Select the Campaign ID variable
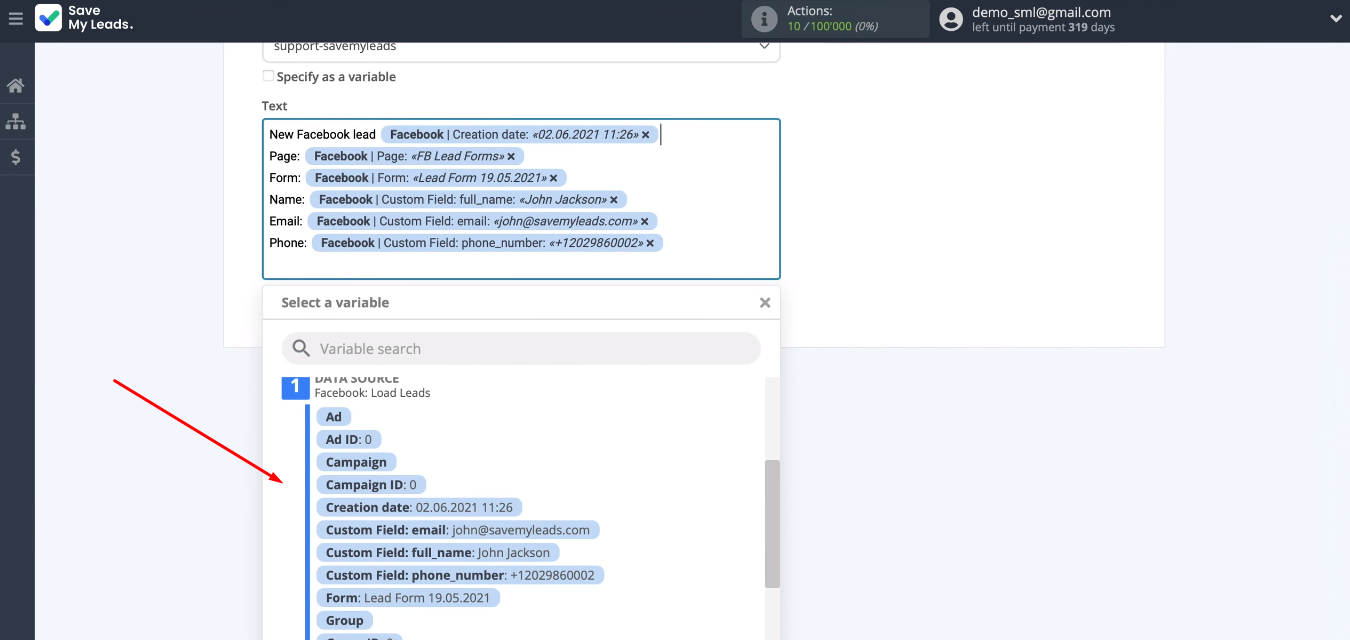 371,485
